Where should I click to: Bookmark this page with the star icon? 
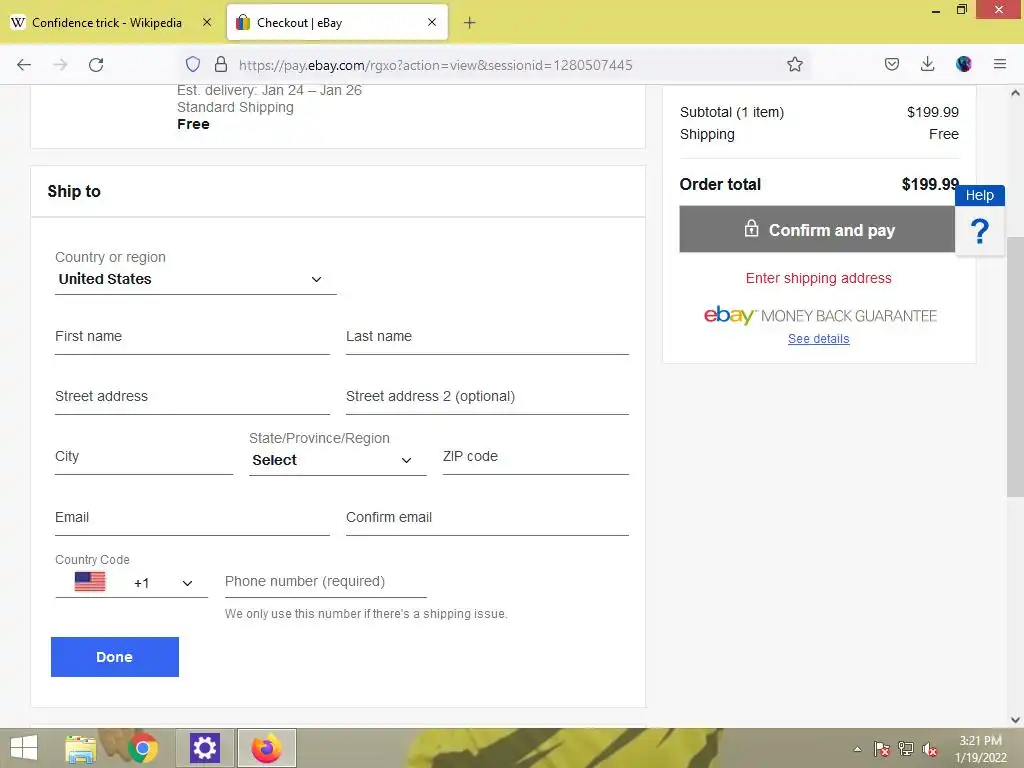[795, 64]
